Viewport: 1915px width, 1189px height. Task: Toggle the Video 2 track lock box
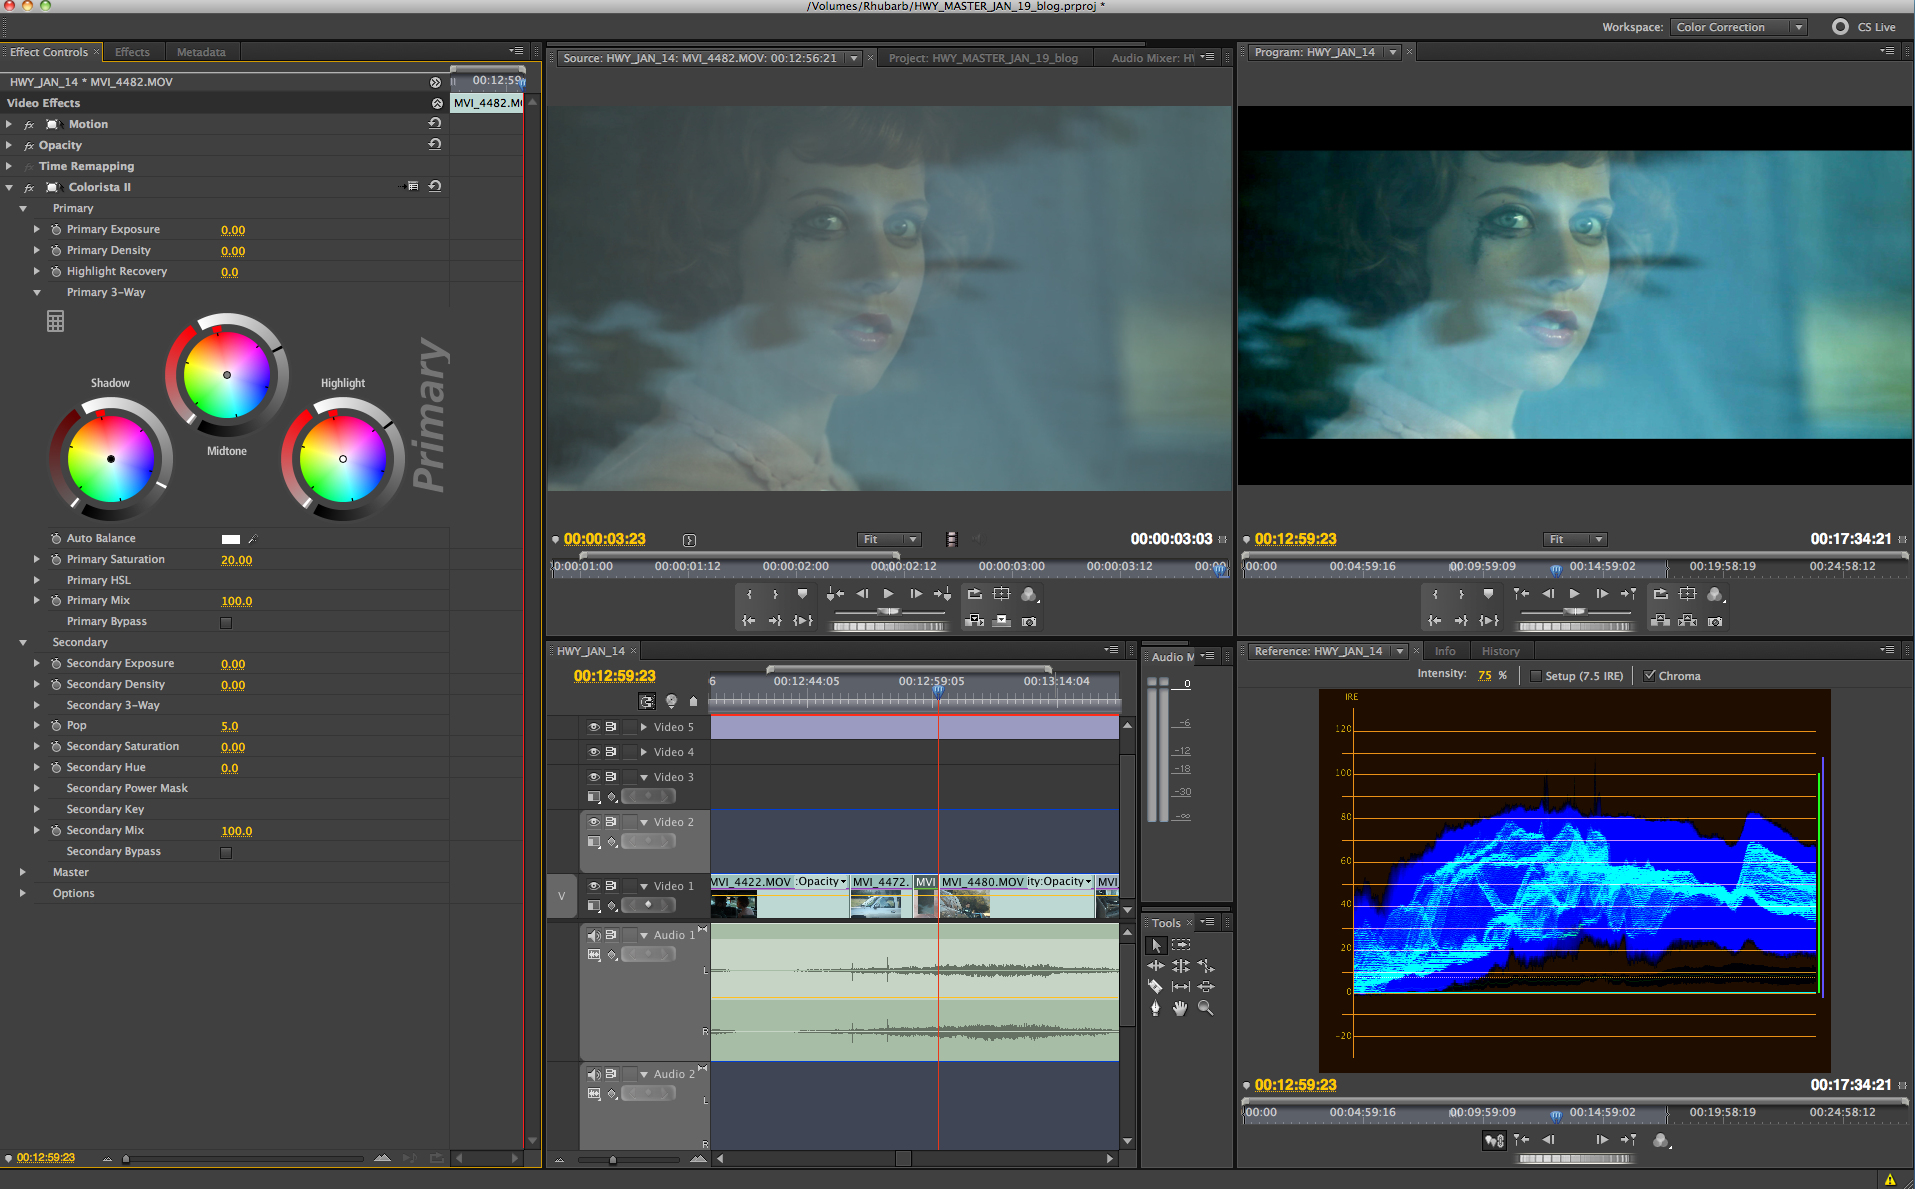629,822
